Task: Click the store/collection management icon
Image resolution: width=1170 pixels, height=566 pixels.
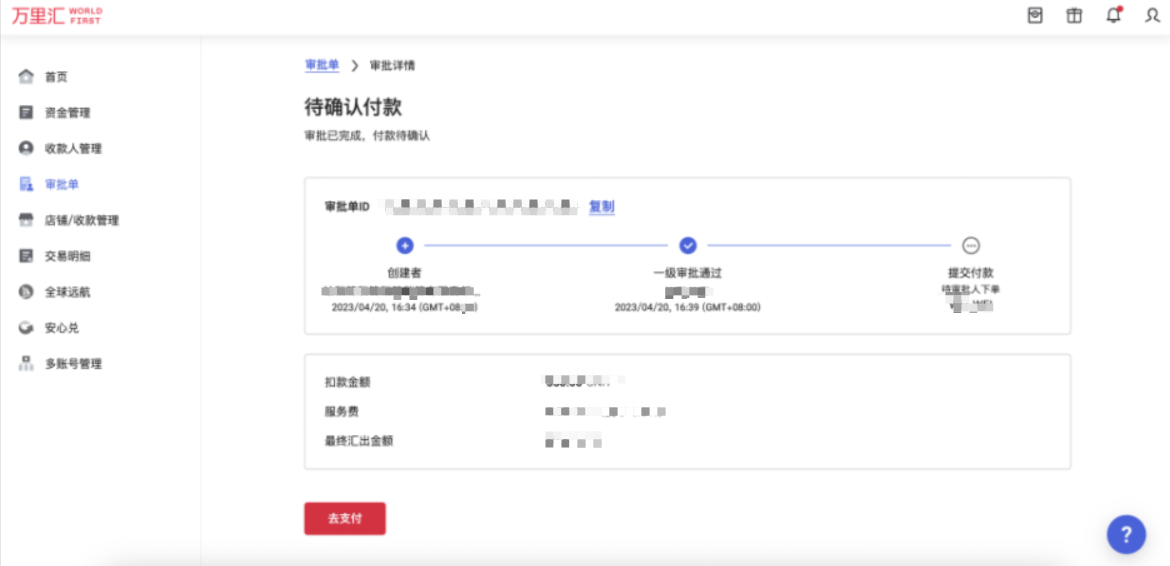Action: point(26,220)
